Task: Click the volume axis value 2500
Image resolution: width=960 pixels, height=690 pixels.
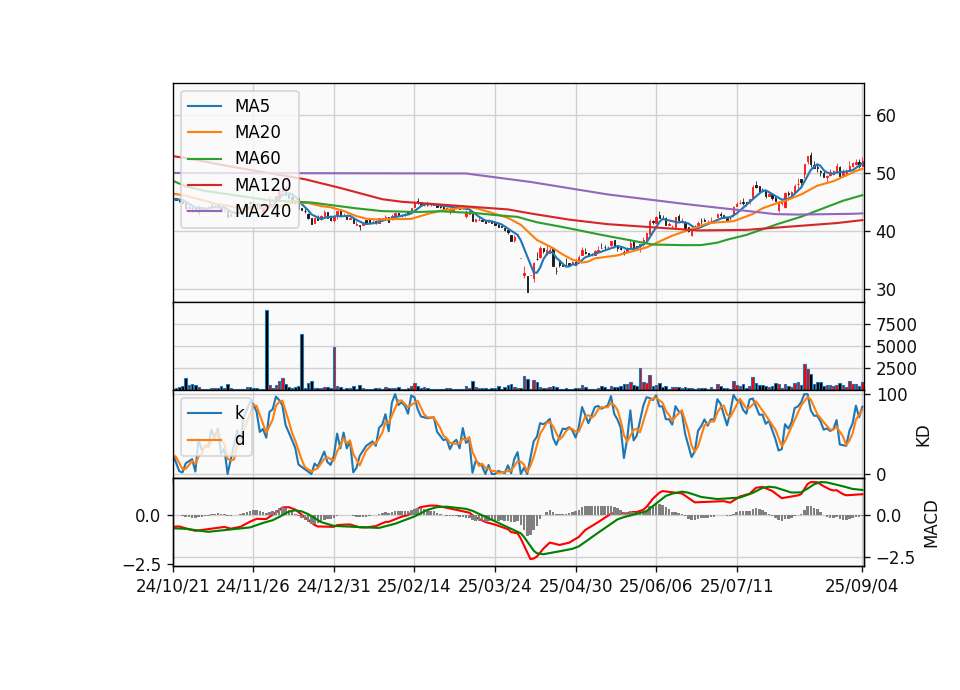Action: coord(896,369)
